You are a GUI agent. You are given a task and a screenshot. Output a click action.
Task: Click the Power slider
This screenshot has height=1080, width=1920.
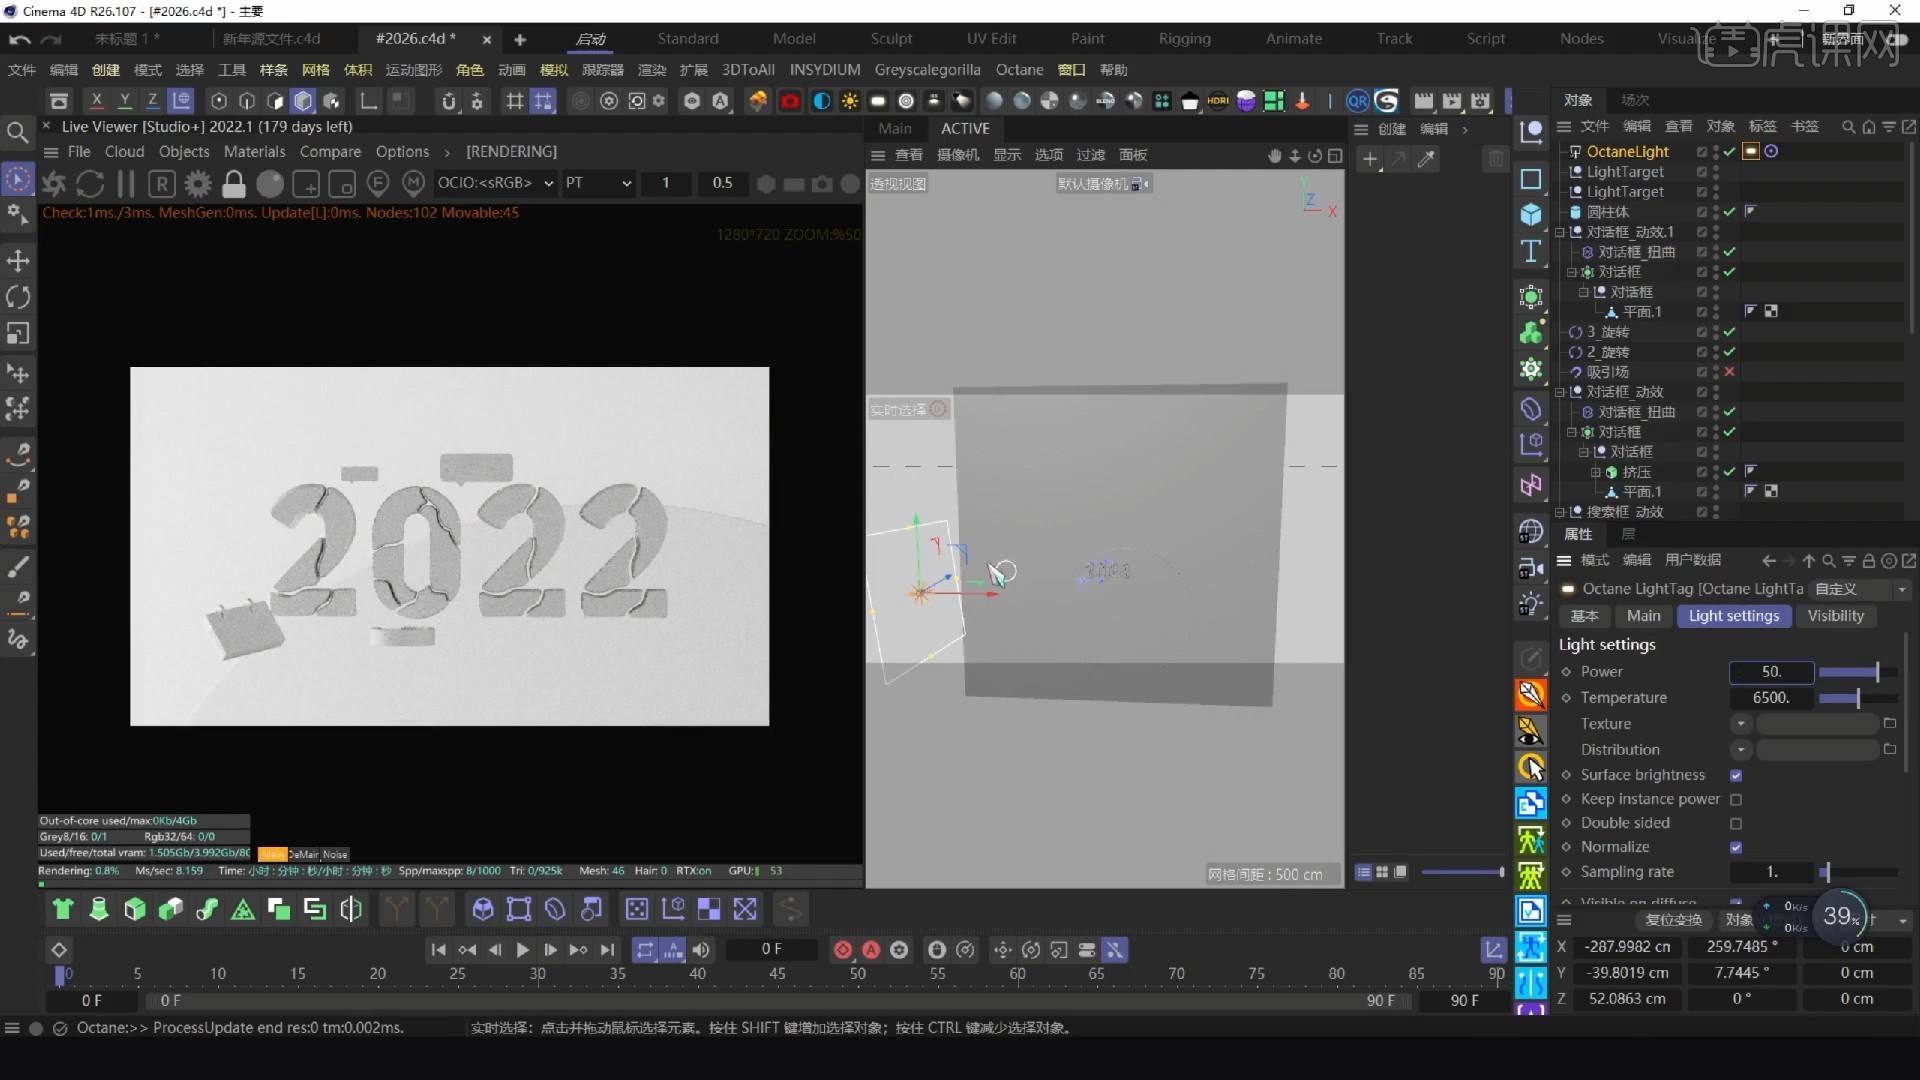1858,672
